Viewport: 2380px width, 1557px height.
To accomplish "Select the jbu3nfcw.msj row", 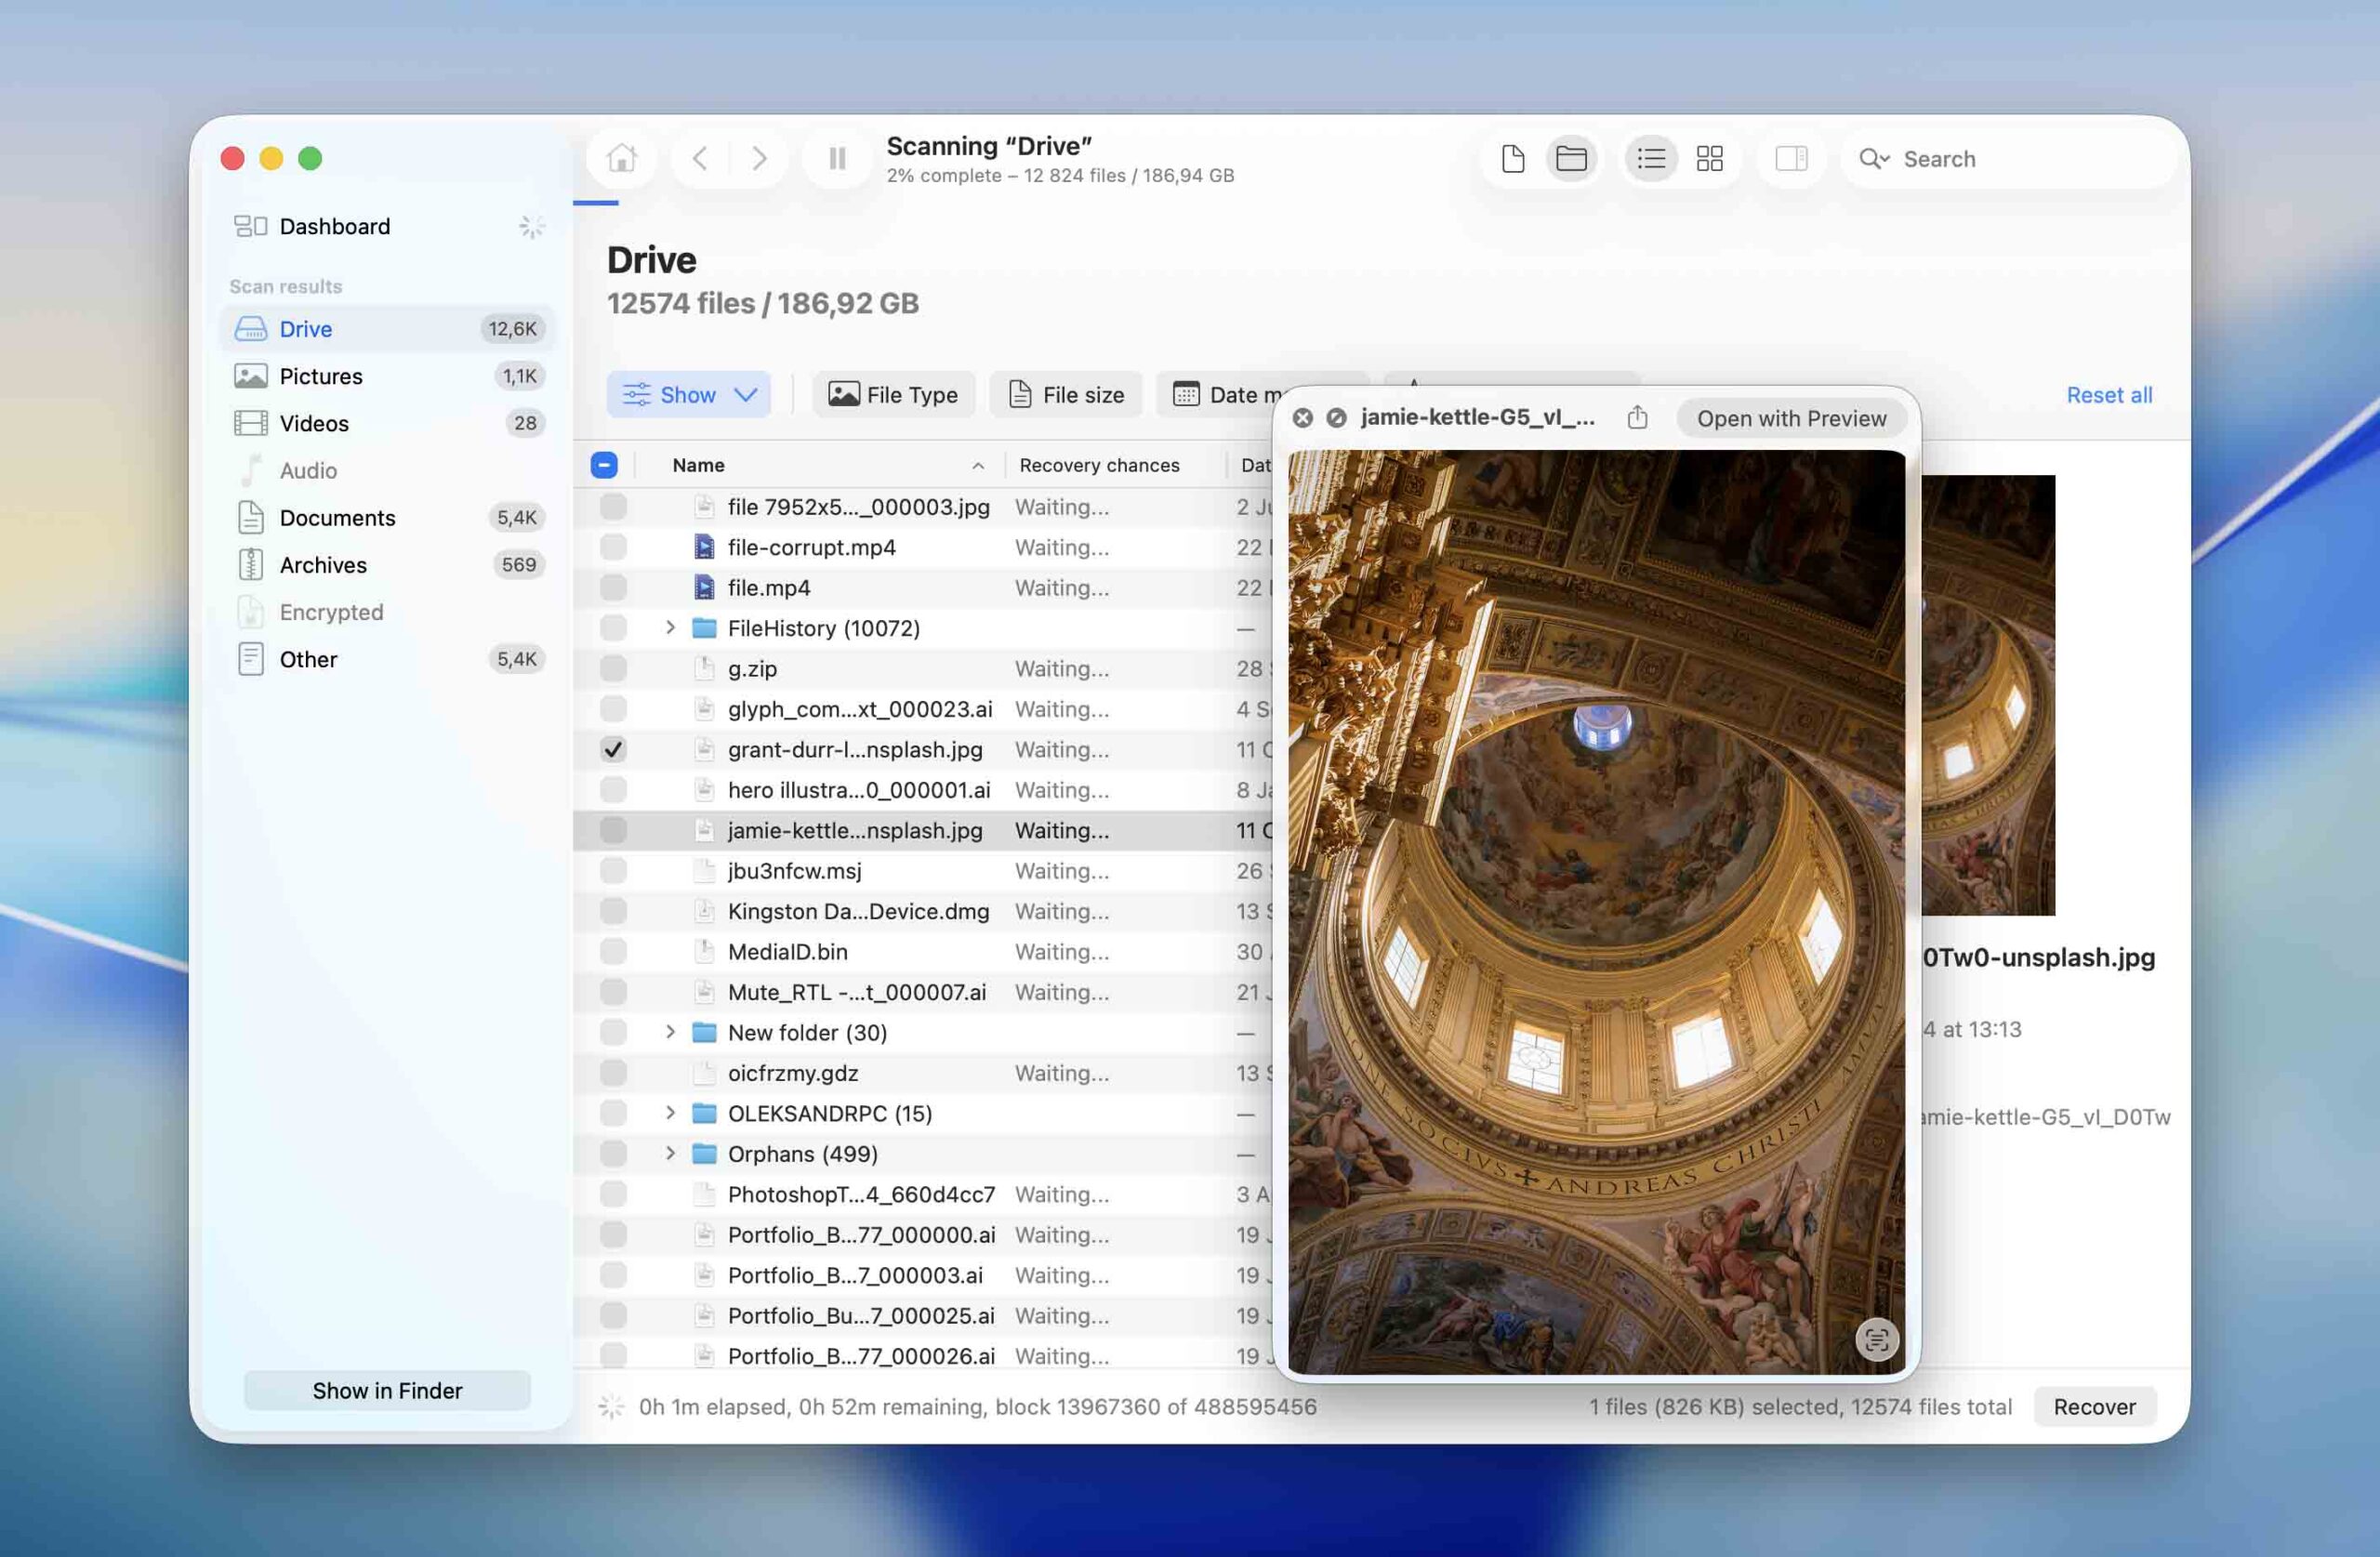I will (921, 871).
